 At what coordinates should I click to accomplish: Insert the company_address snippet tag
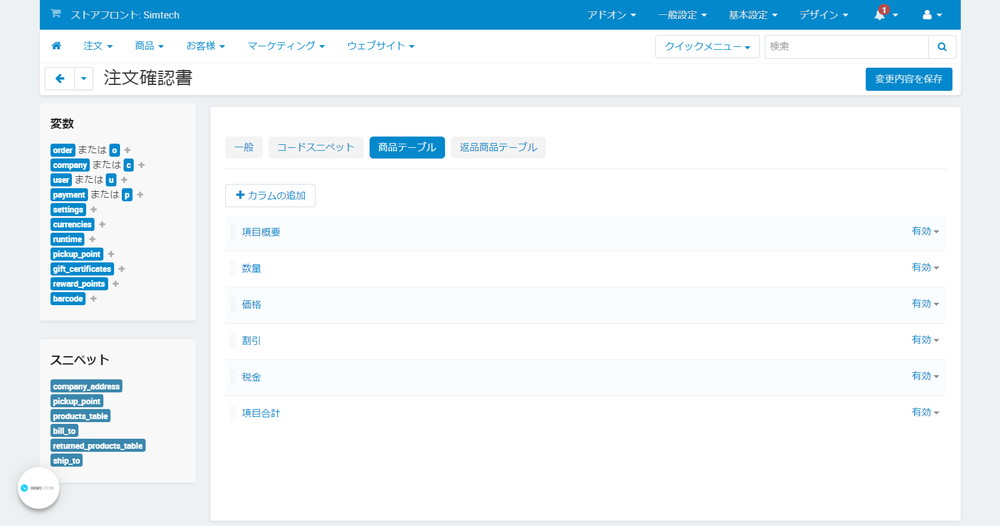click(86, 386)
